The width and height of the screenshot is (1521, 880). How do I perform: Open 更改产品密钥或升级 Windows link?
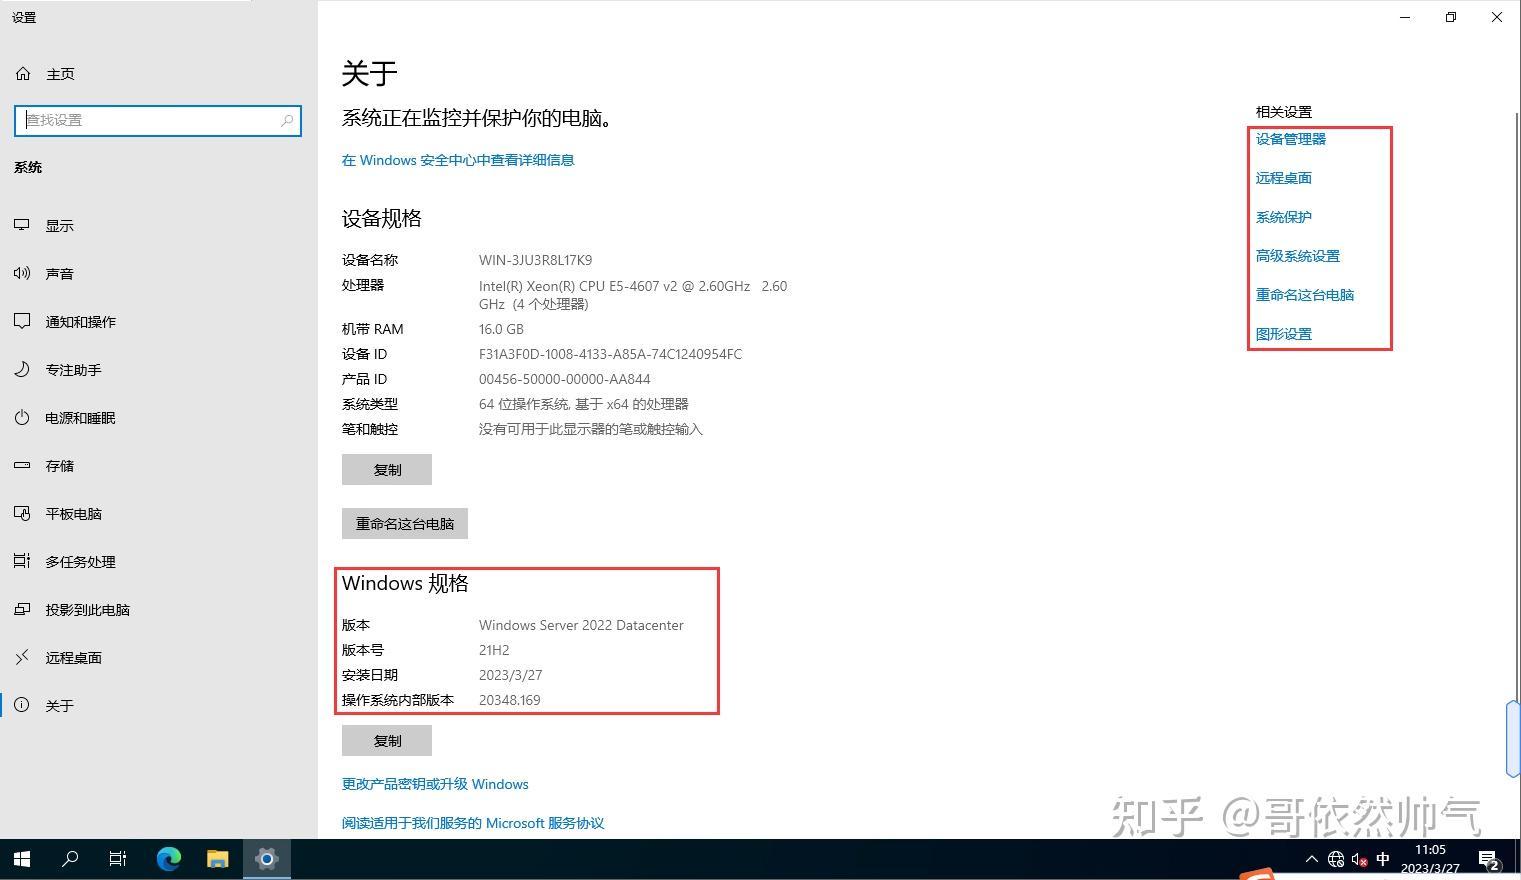pos(435,784)
